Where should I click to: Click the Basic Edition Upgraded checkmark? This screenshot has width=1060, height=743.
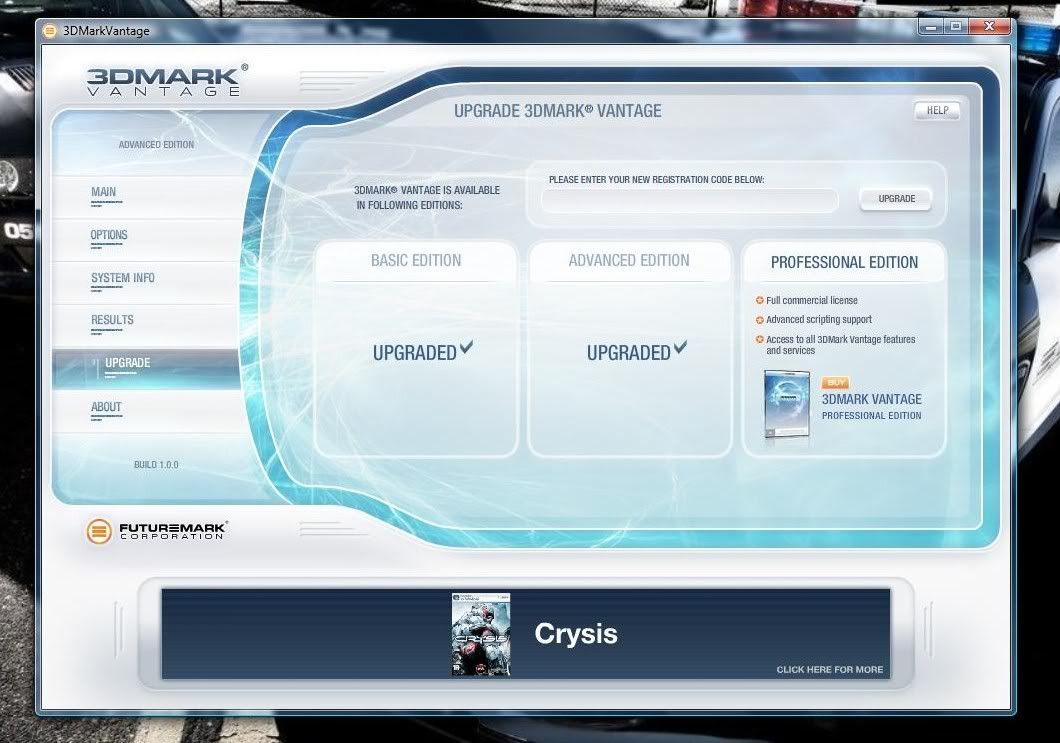click(x=466, y=347)
